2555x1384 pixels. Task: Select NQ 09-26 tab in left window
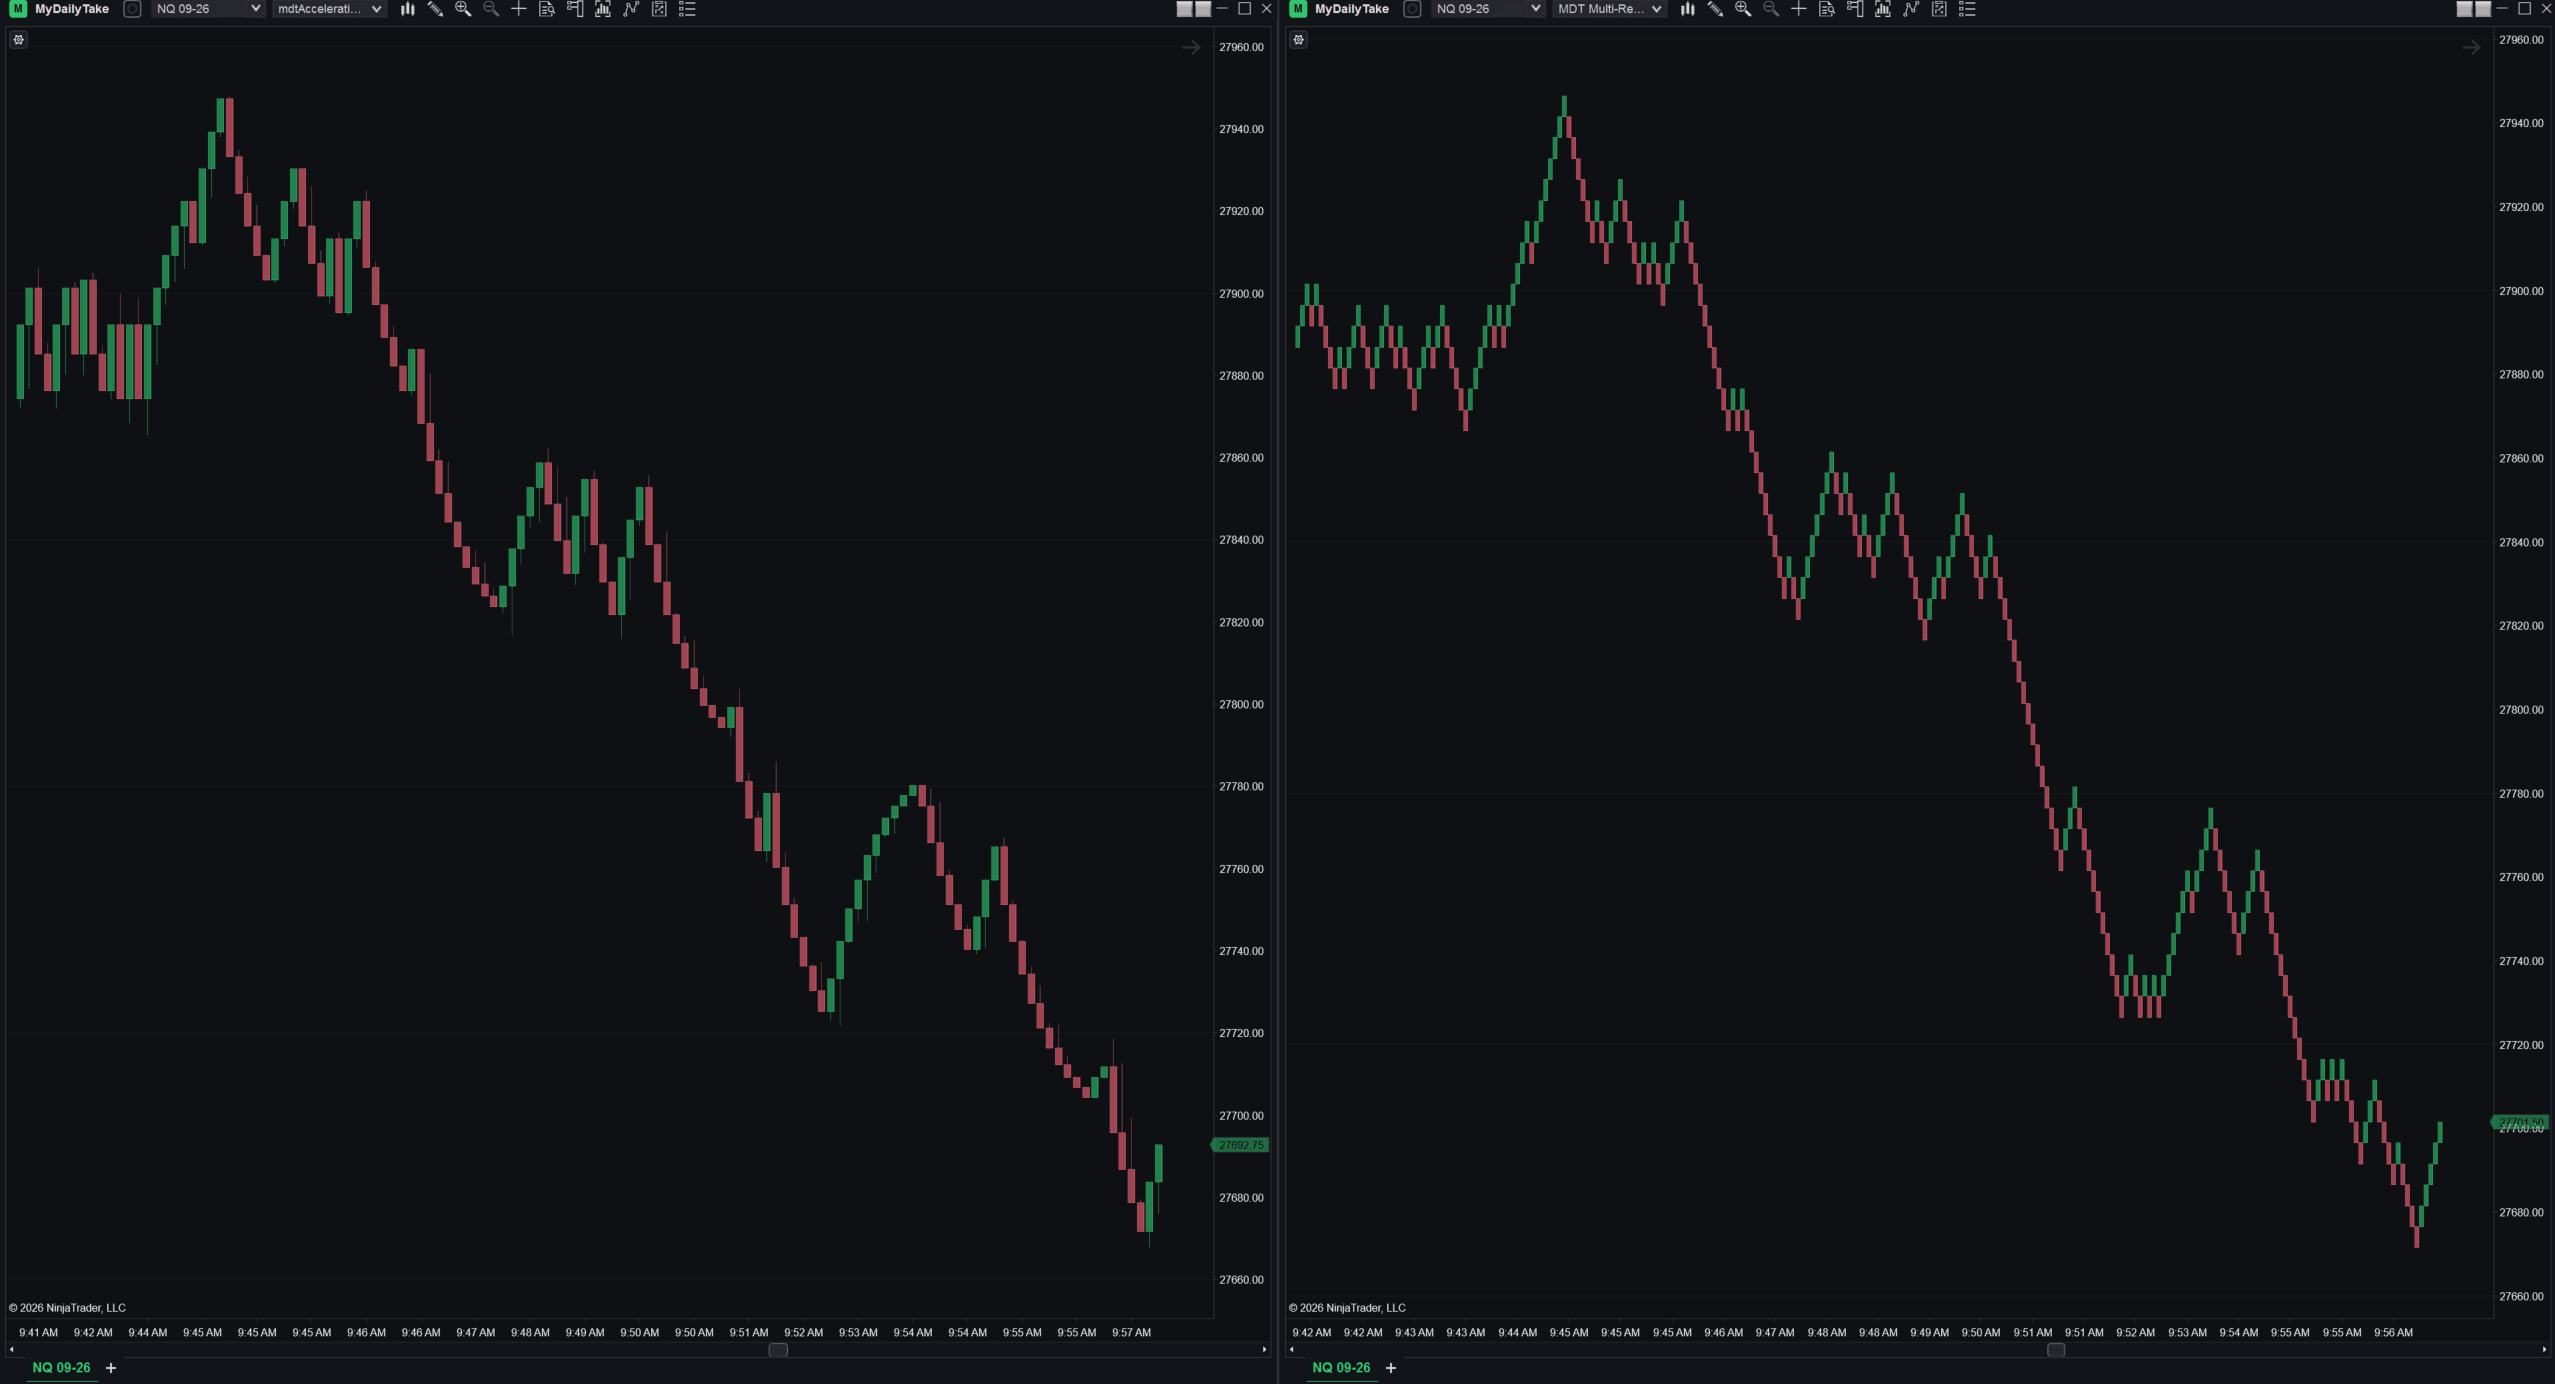click(x=61, y=1367)
